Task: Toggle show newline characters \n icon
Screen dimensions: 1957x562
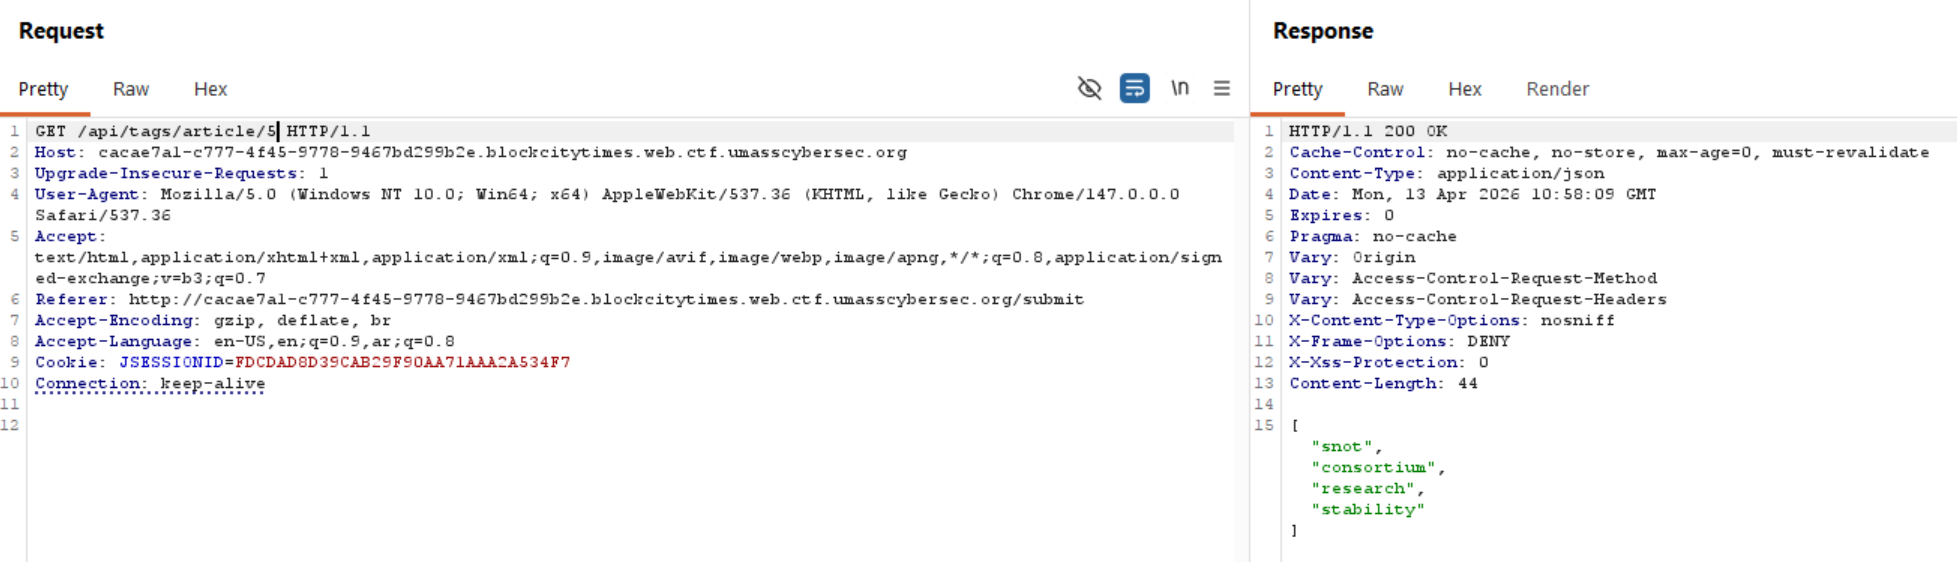Action: (x=1180, y=89)
